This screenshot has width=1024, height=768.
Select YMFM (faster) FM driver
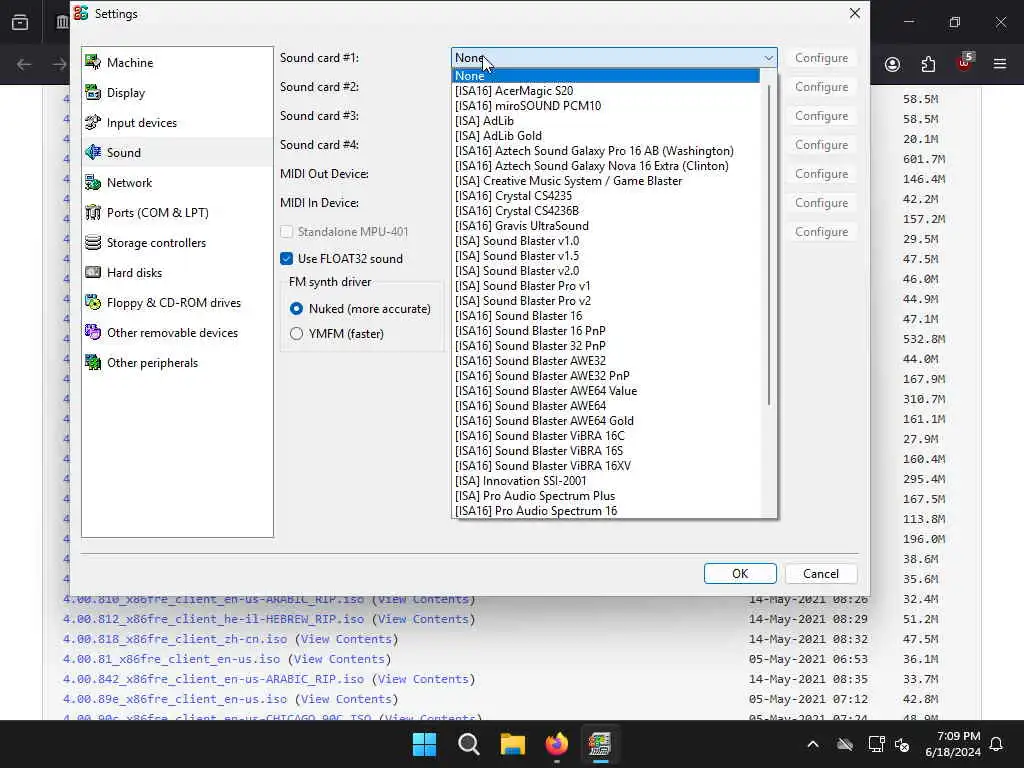[x=296, y=333]
